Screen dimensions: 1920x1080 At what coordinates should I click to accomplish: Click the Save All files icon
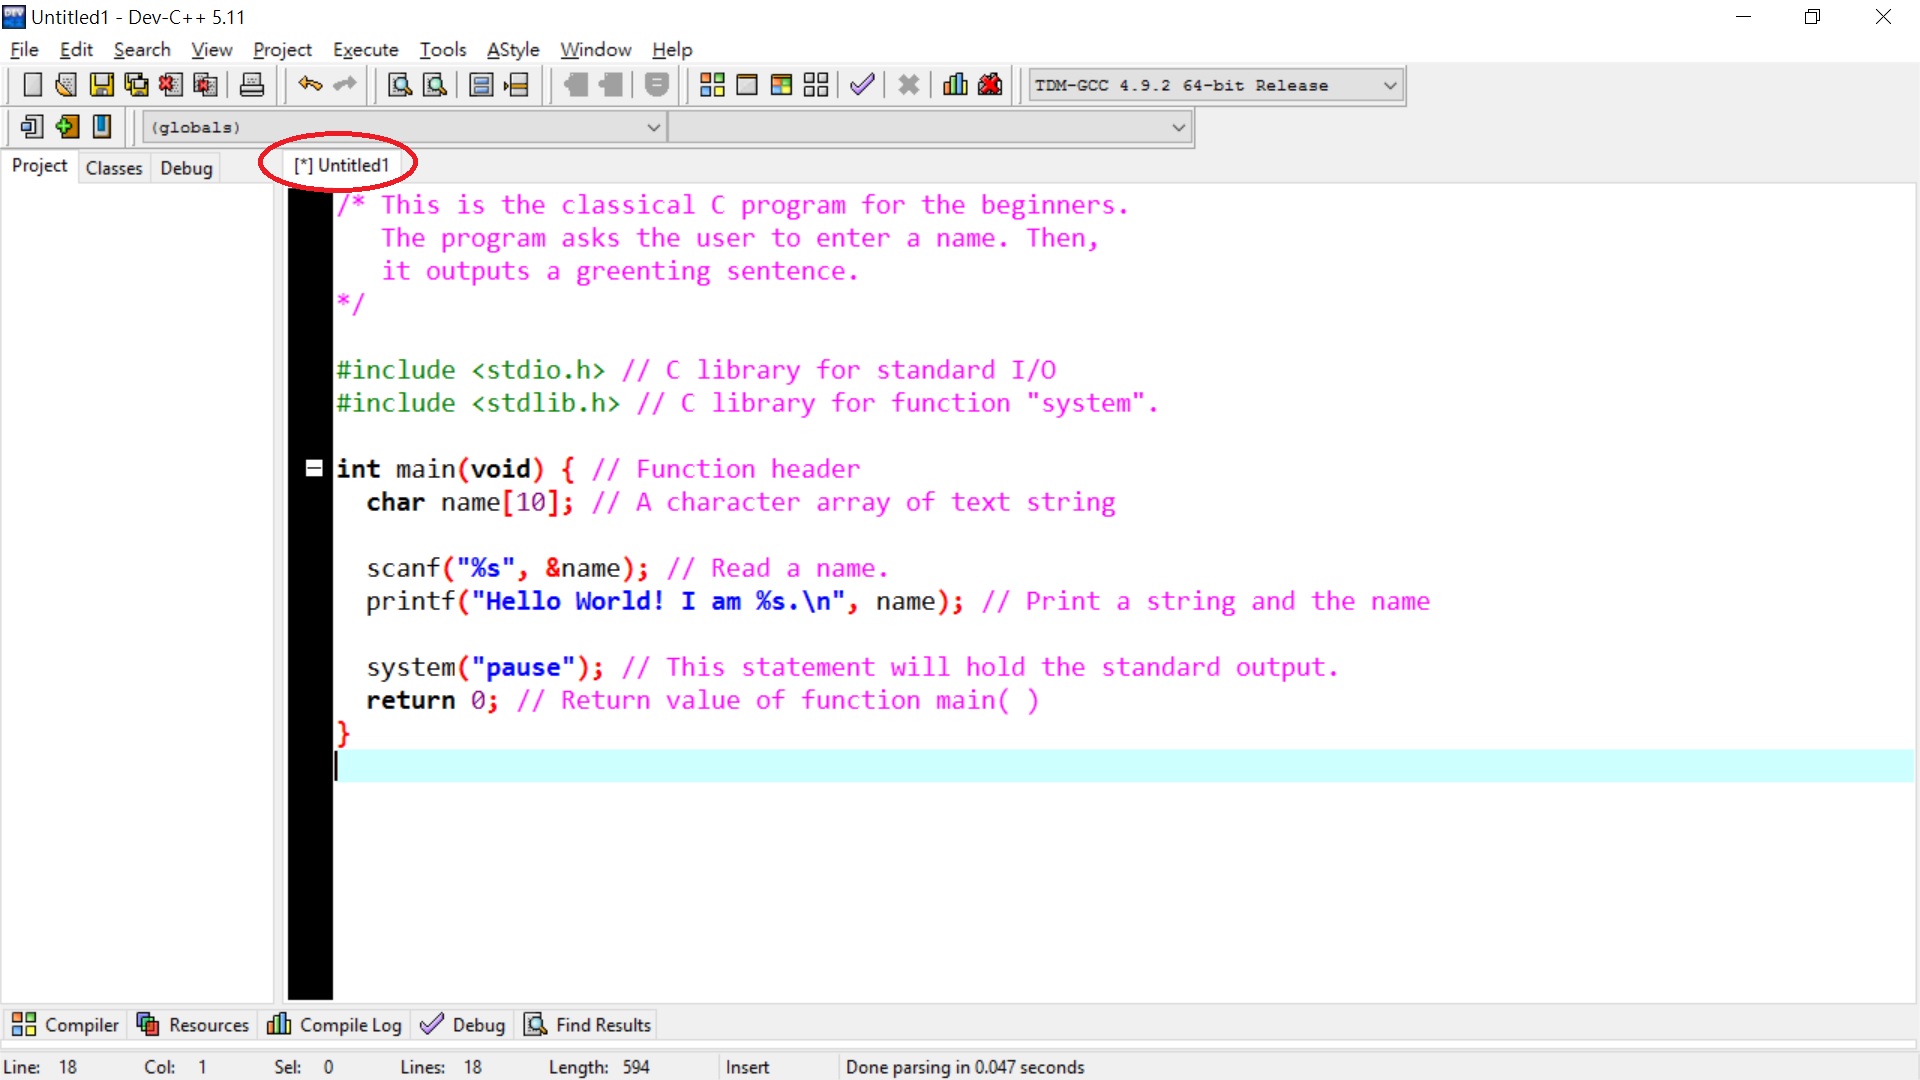point(136,85)
